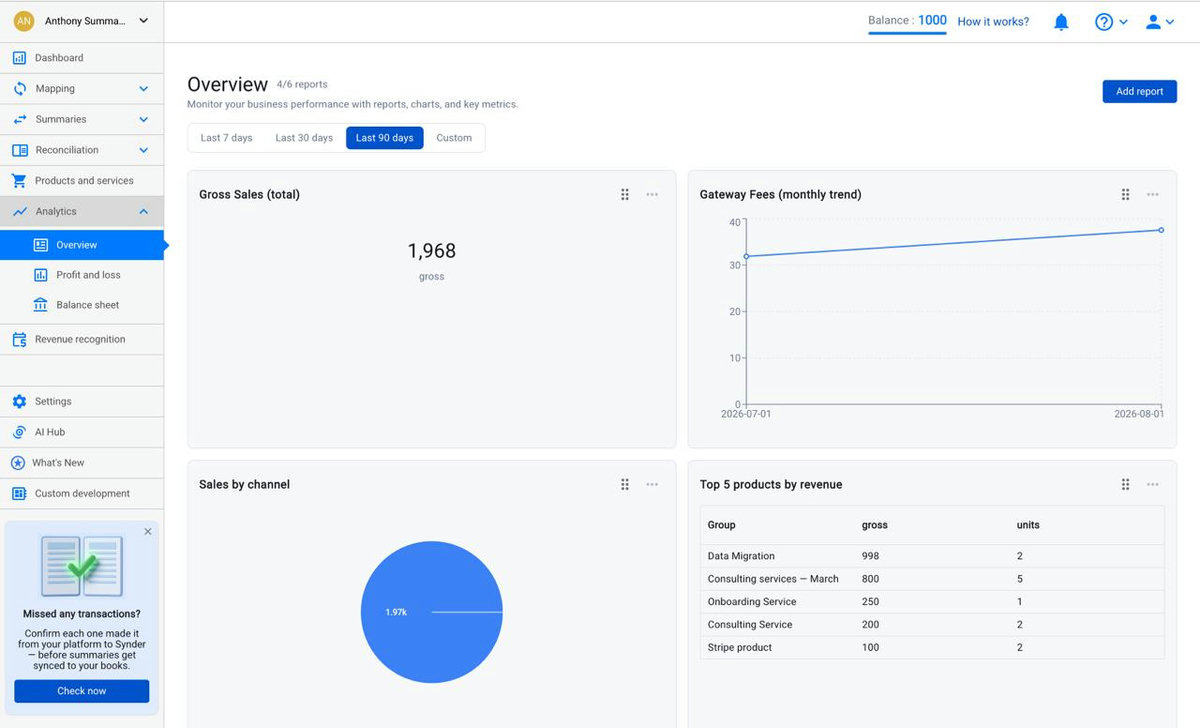Click the Balance sheet bank icon
Screen dimensions: 1200x728
pos(41,305)
